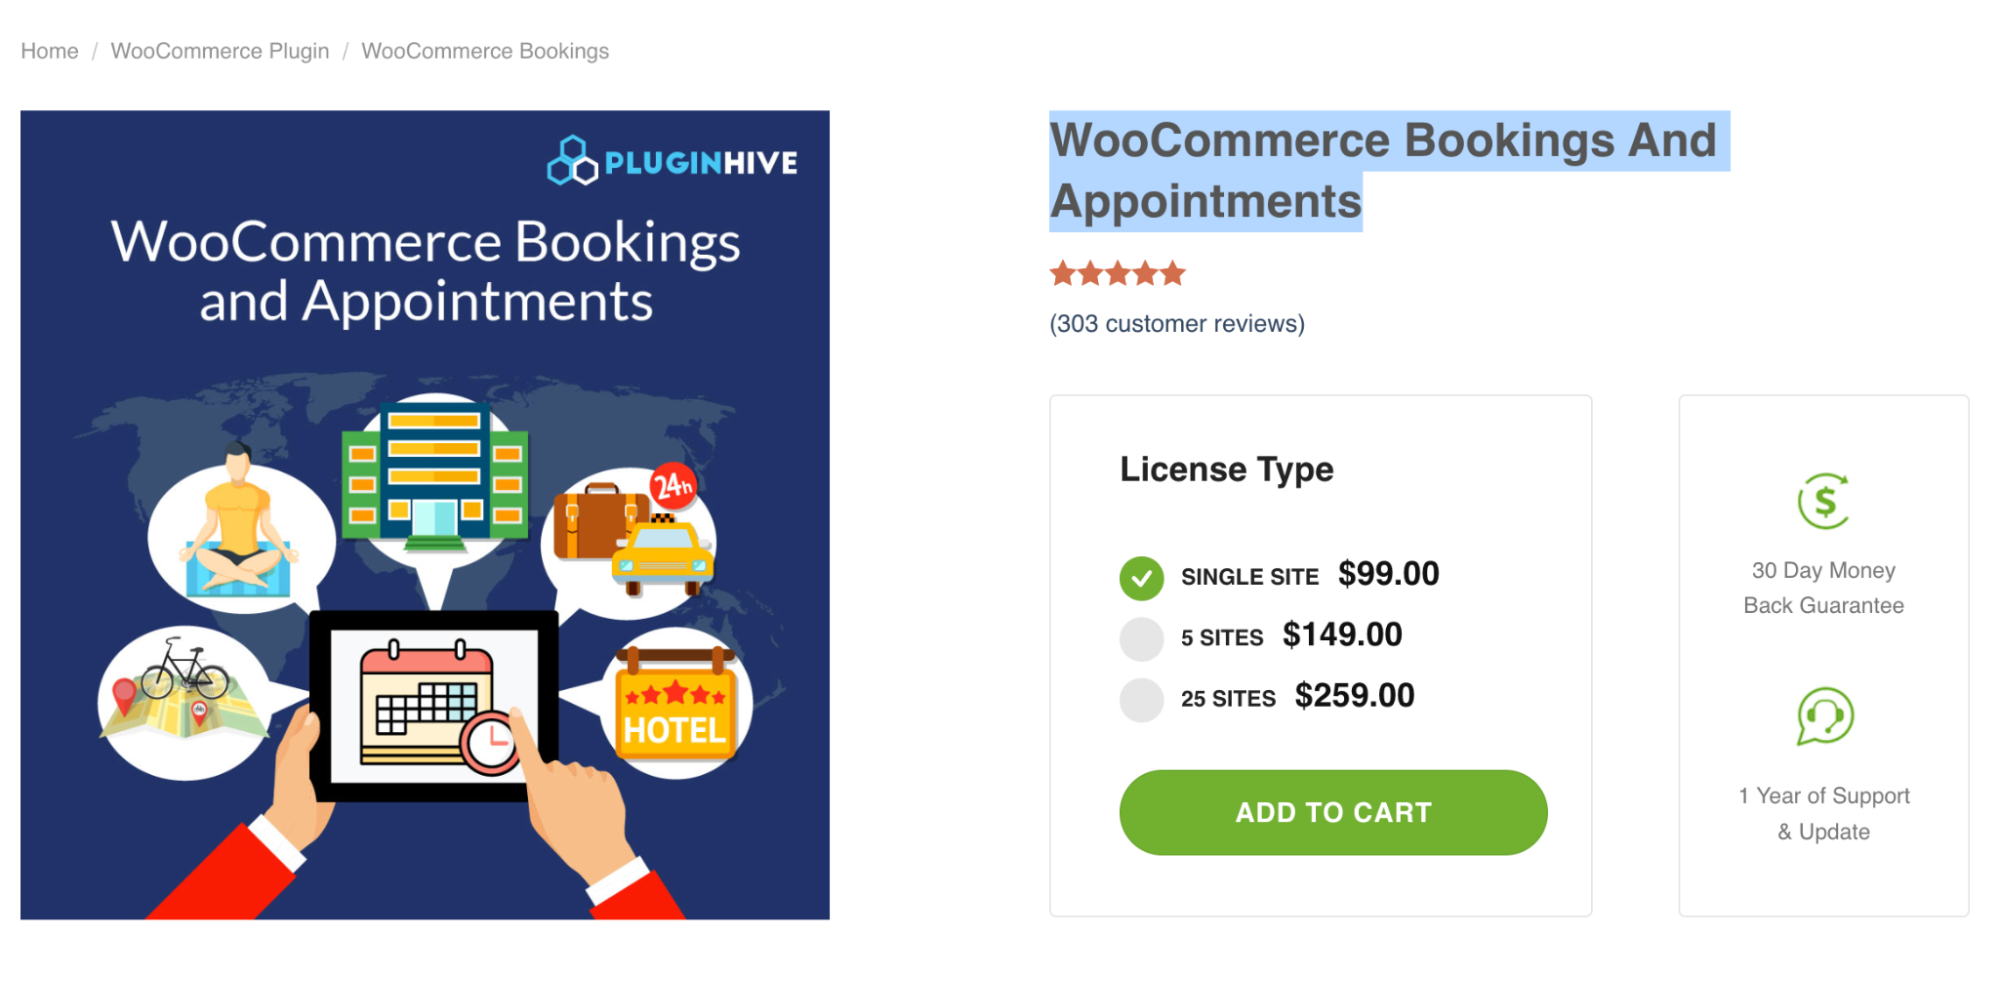Click the green checkmark next to Single Site

(x=1140, y=578)
